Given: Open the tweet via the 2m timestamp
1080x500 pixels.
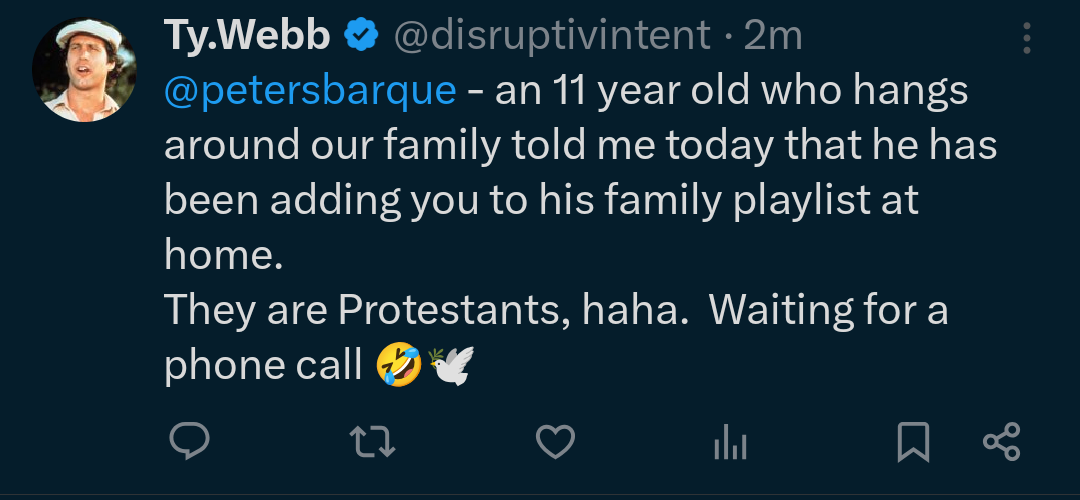Looking at the screenshot, I should point(774,37).
